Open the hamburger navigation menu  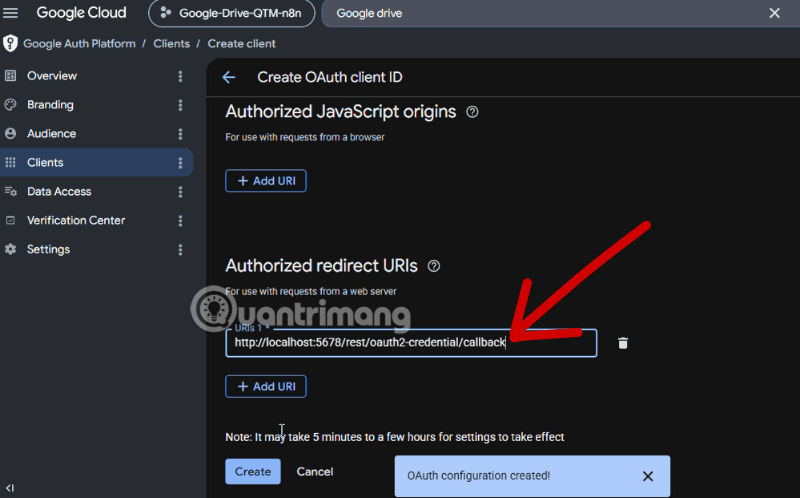coord(10,13)
